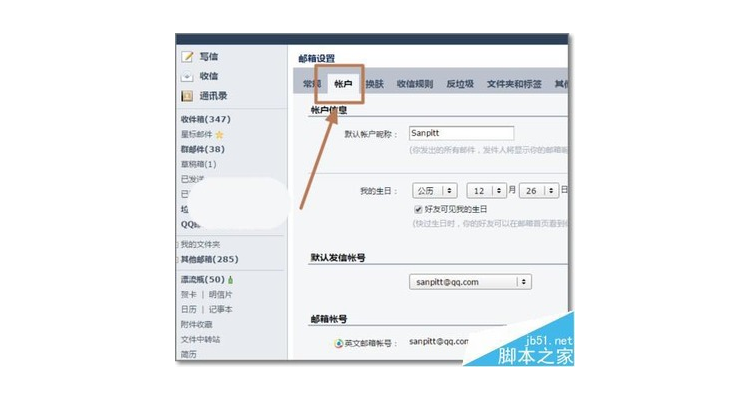Click the 邮箱设置 heading

pyautogui.click(x=317, y=58)
